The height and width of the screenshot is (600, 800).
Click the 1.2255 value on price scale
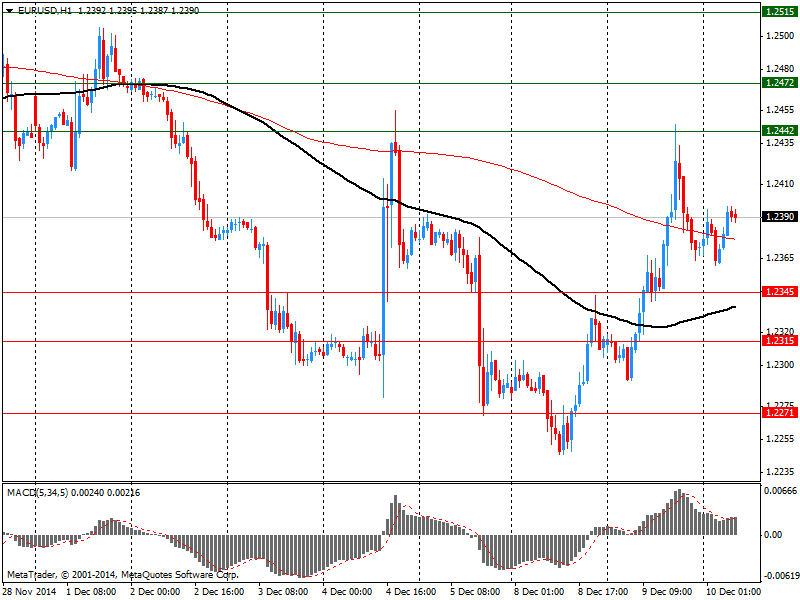[x=780, y=439]
